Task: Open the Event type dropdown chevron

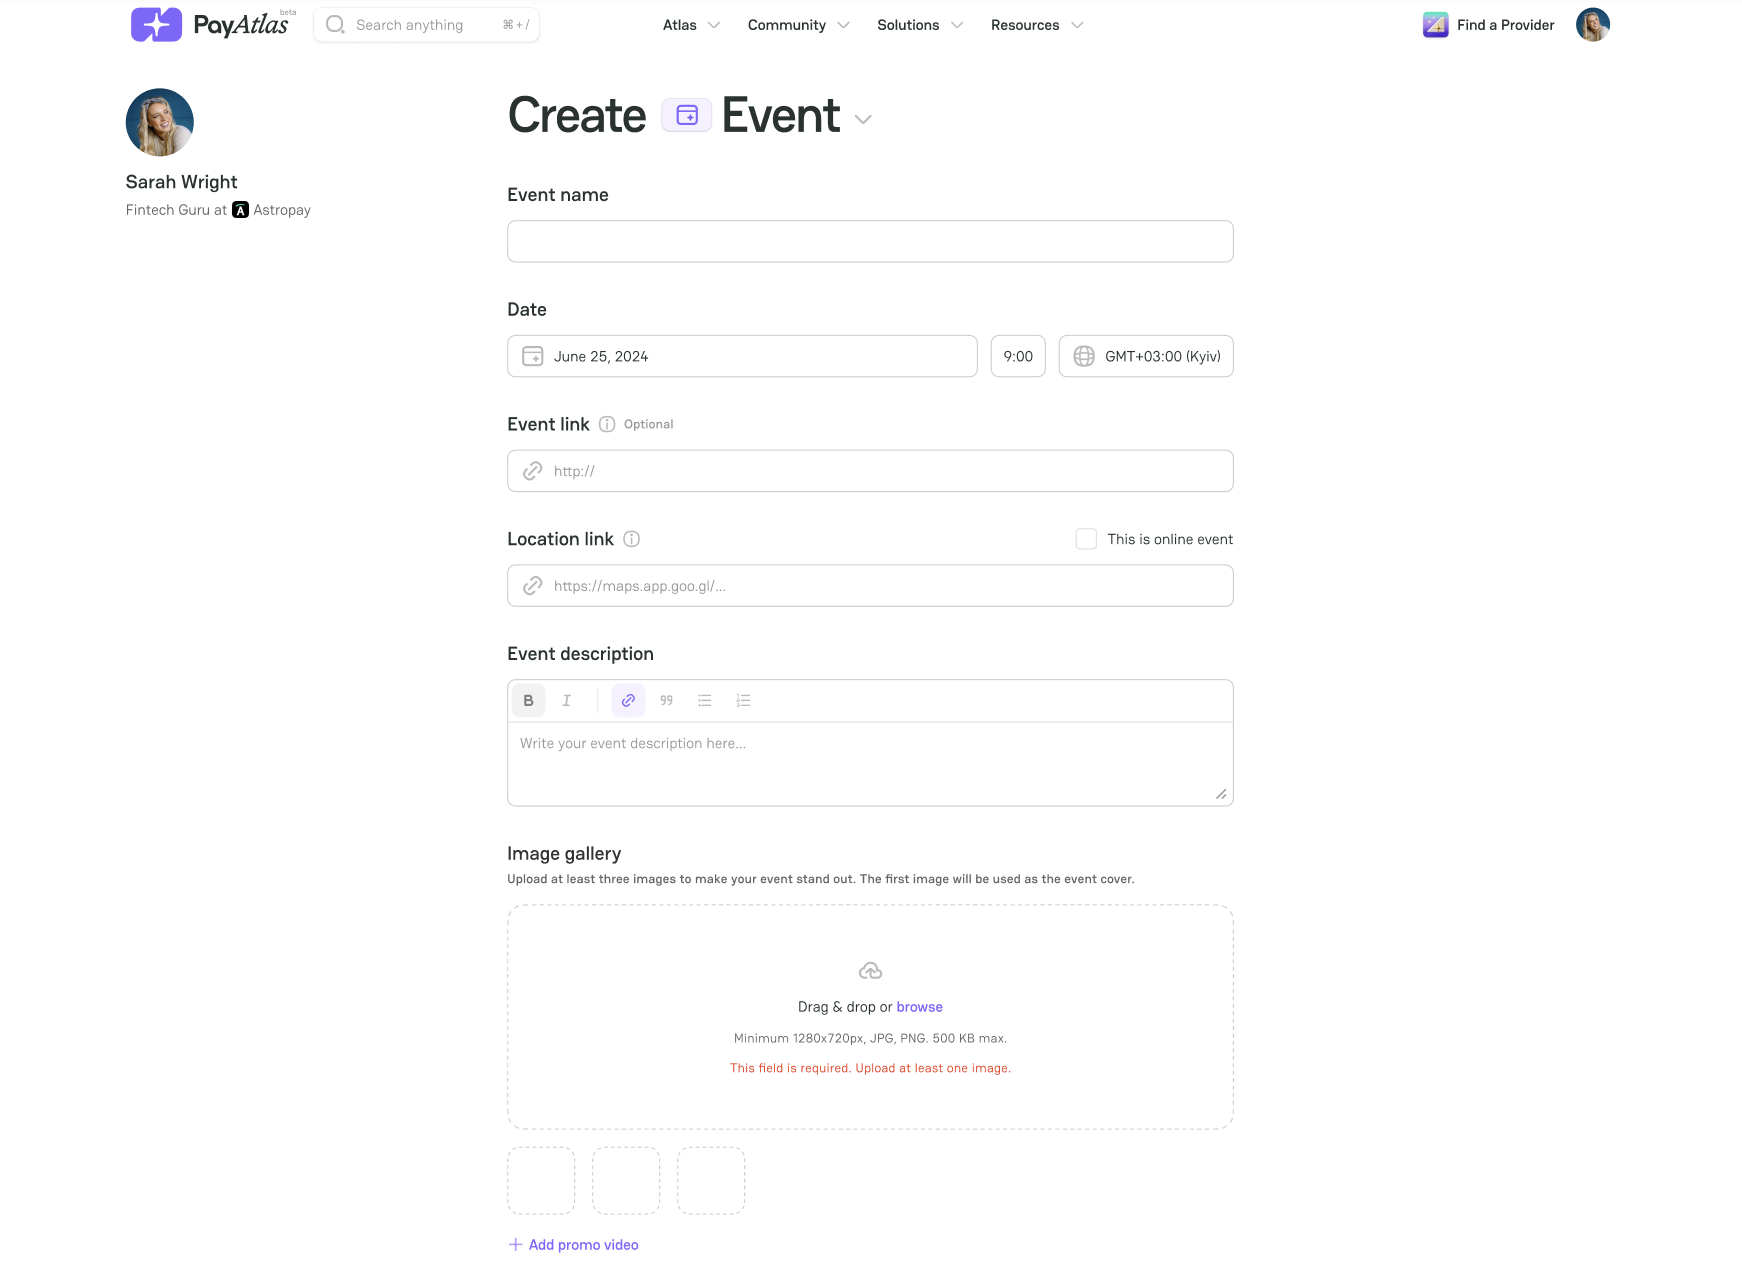Action: [x=863, y=119]
